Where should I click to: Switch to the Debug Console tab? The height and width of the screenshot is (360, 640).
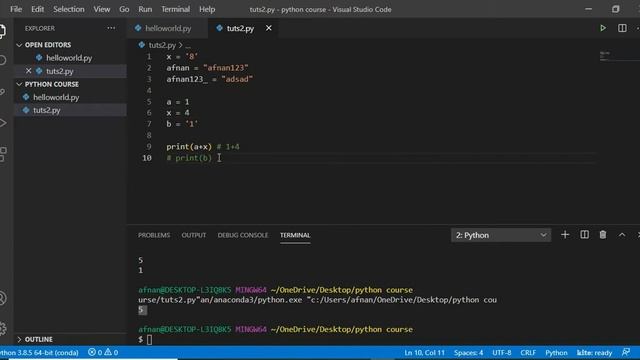coord(243,235)
